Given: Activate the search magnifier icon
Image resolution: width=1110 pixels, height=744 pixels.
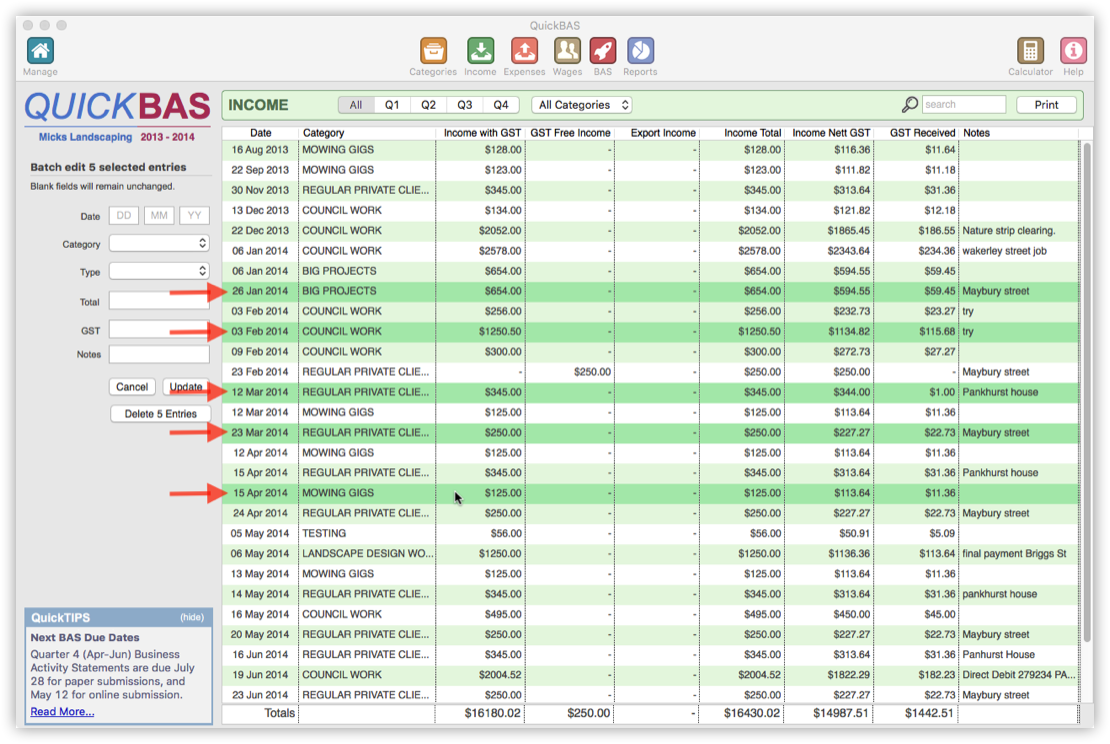Looking at the screenshot, I should tap(910, 104).
